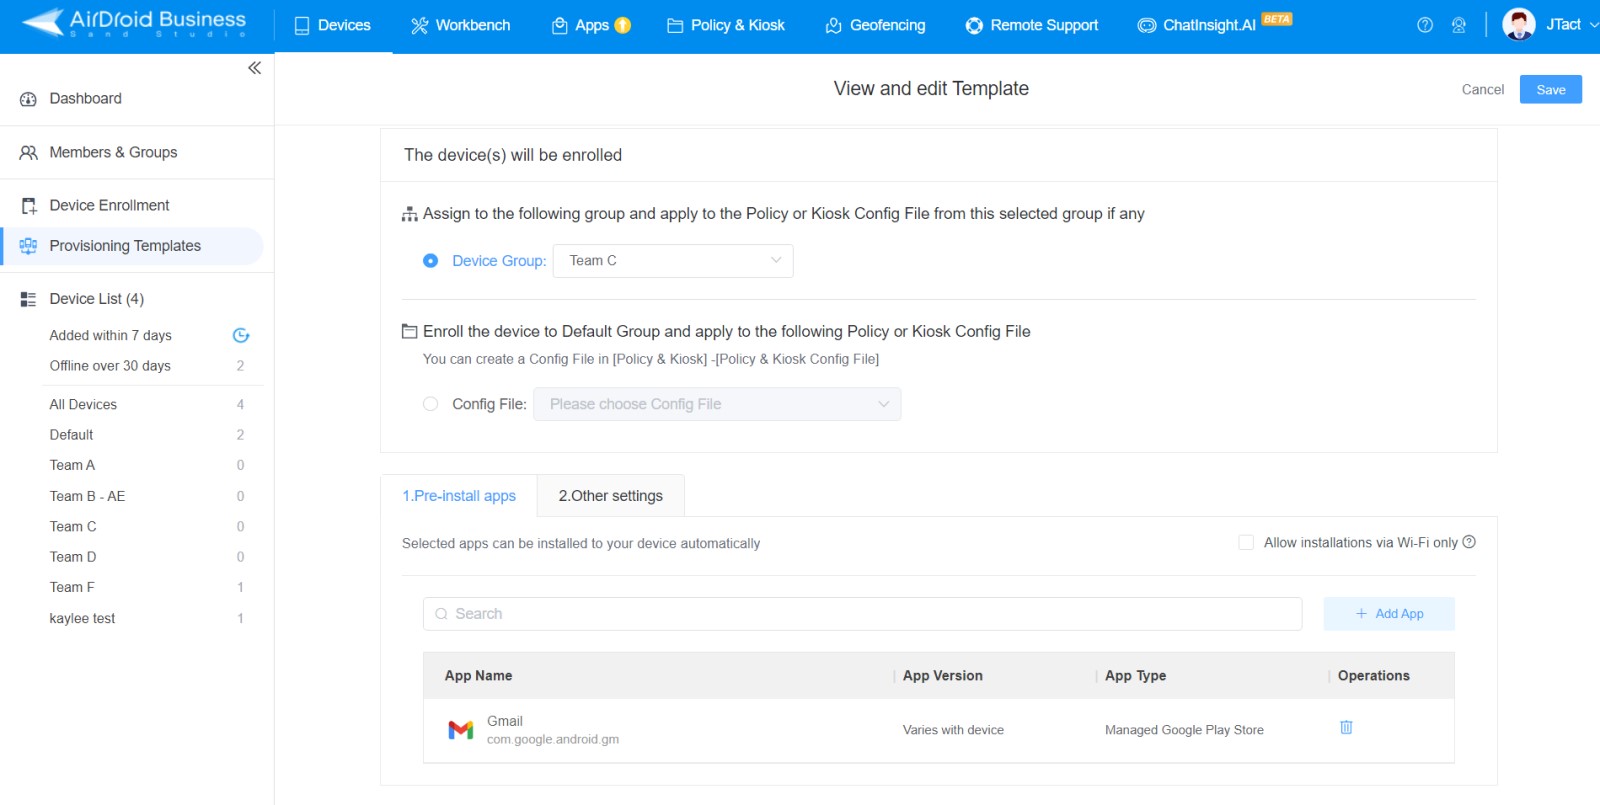Viewport: 1600px width, 805px height.
Task: Click the App Type column header
Action: (1135, 676)
